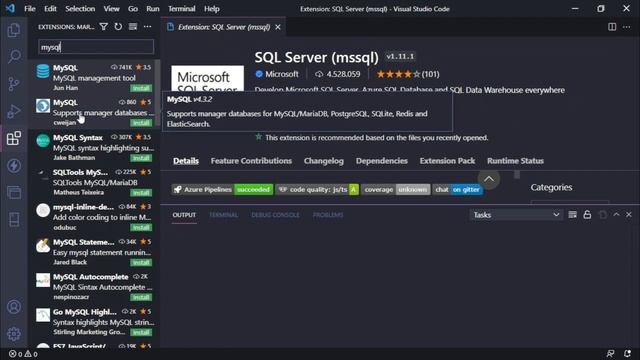
Task: Switch to the Changelog tab
Action: tap(324, 161)
